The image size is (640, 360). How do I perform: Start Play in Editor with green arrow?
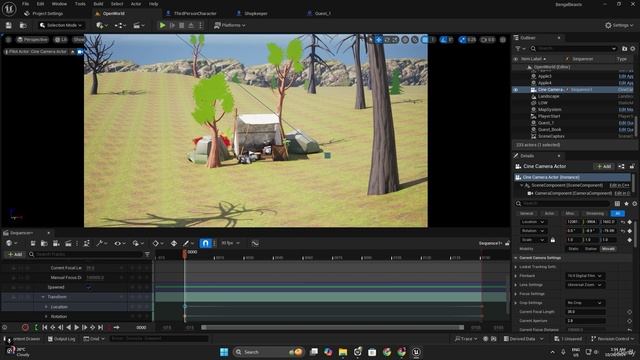tap(162, 25)
